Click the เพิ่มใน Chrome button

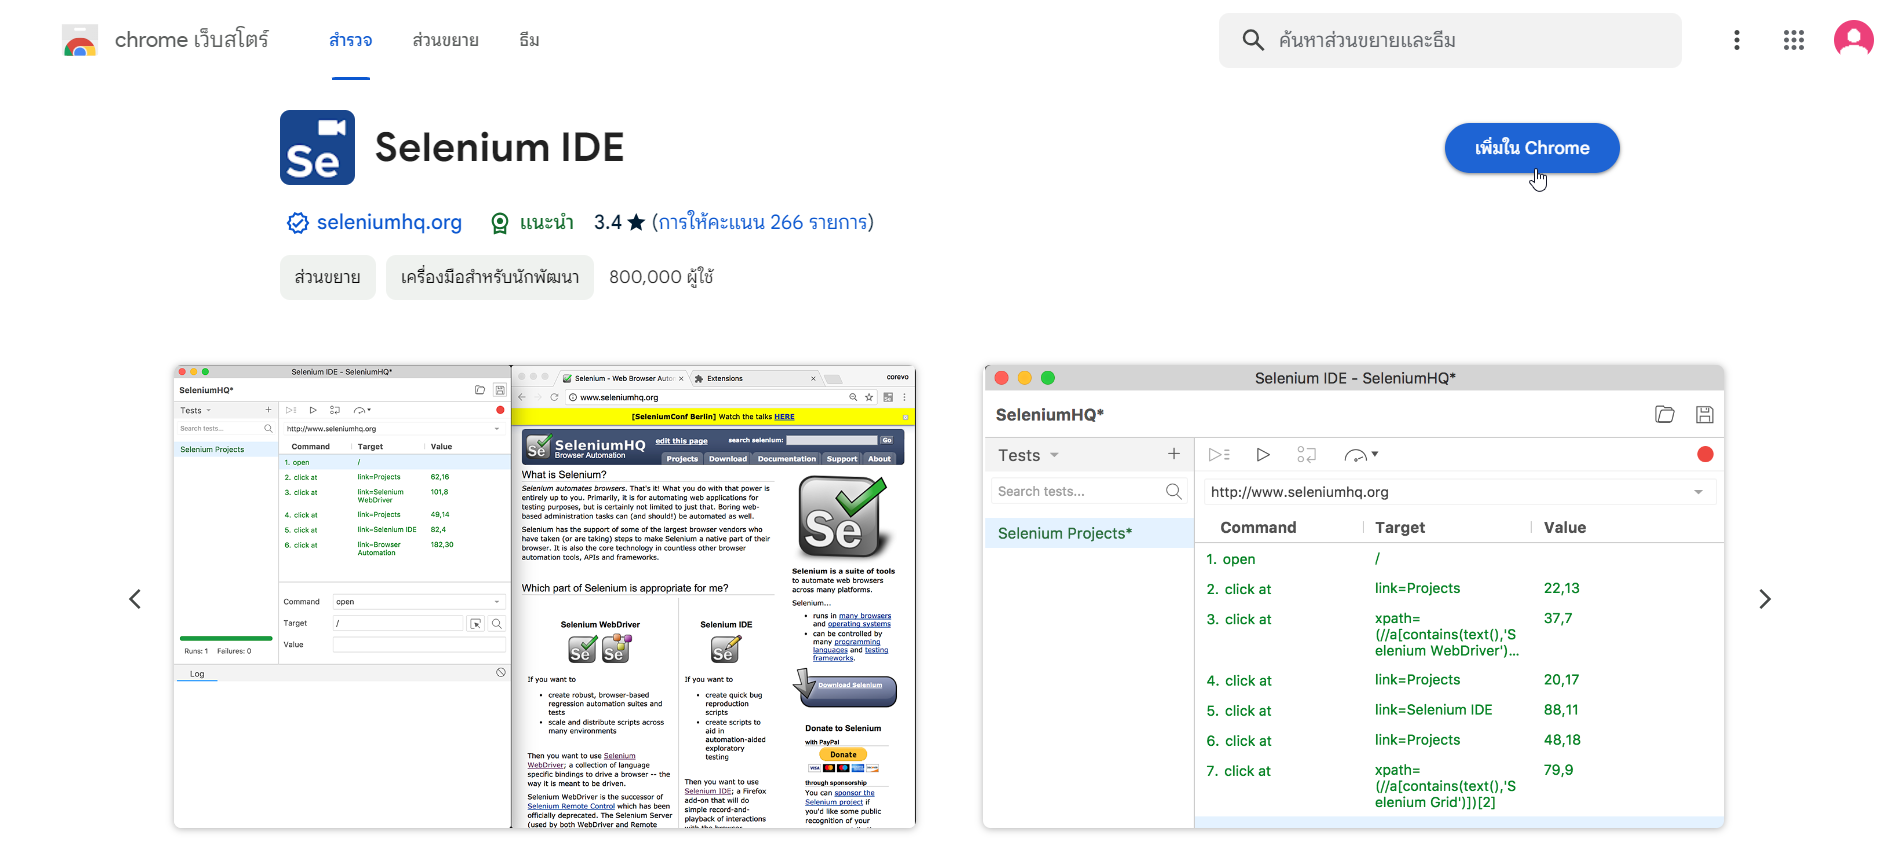pos(1532,148)
